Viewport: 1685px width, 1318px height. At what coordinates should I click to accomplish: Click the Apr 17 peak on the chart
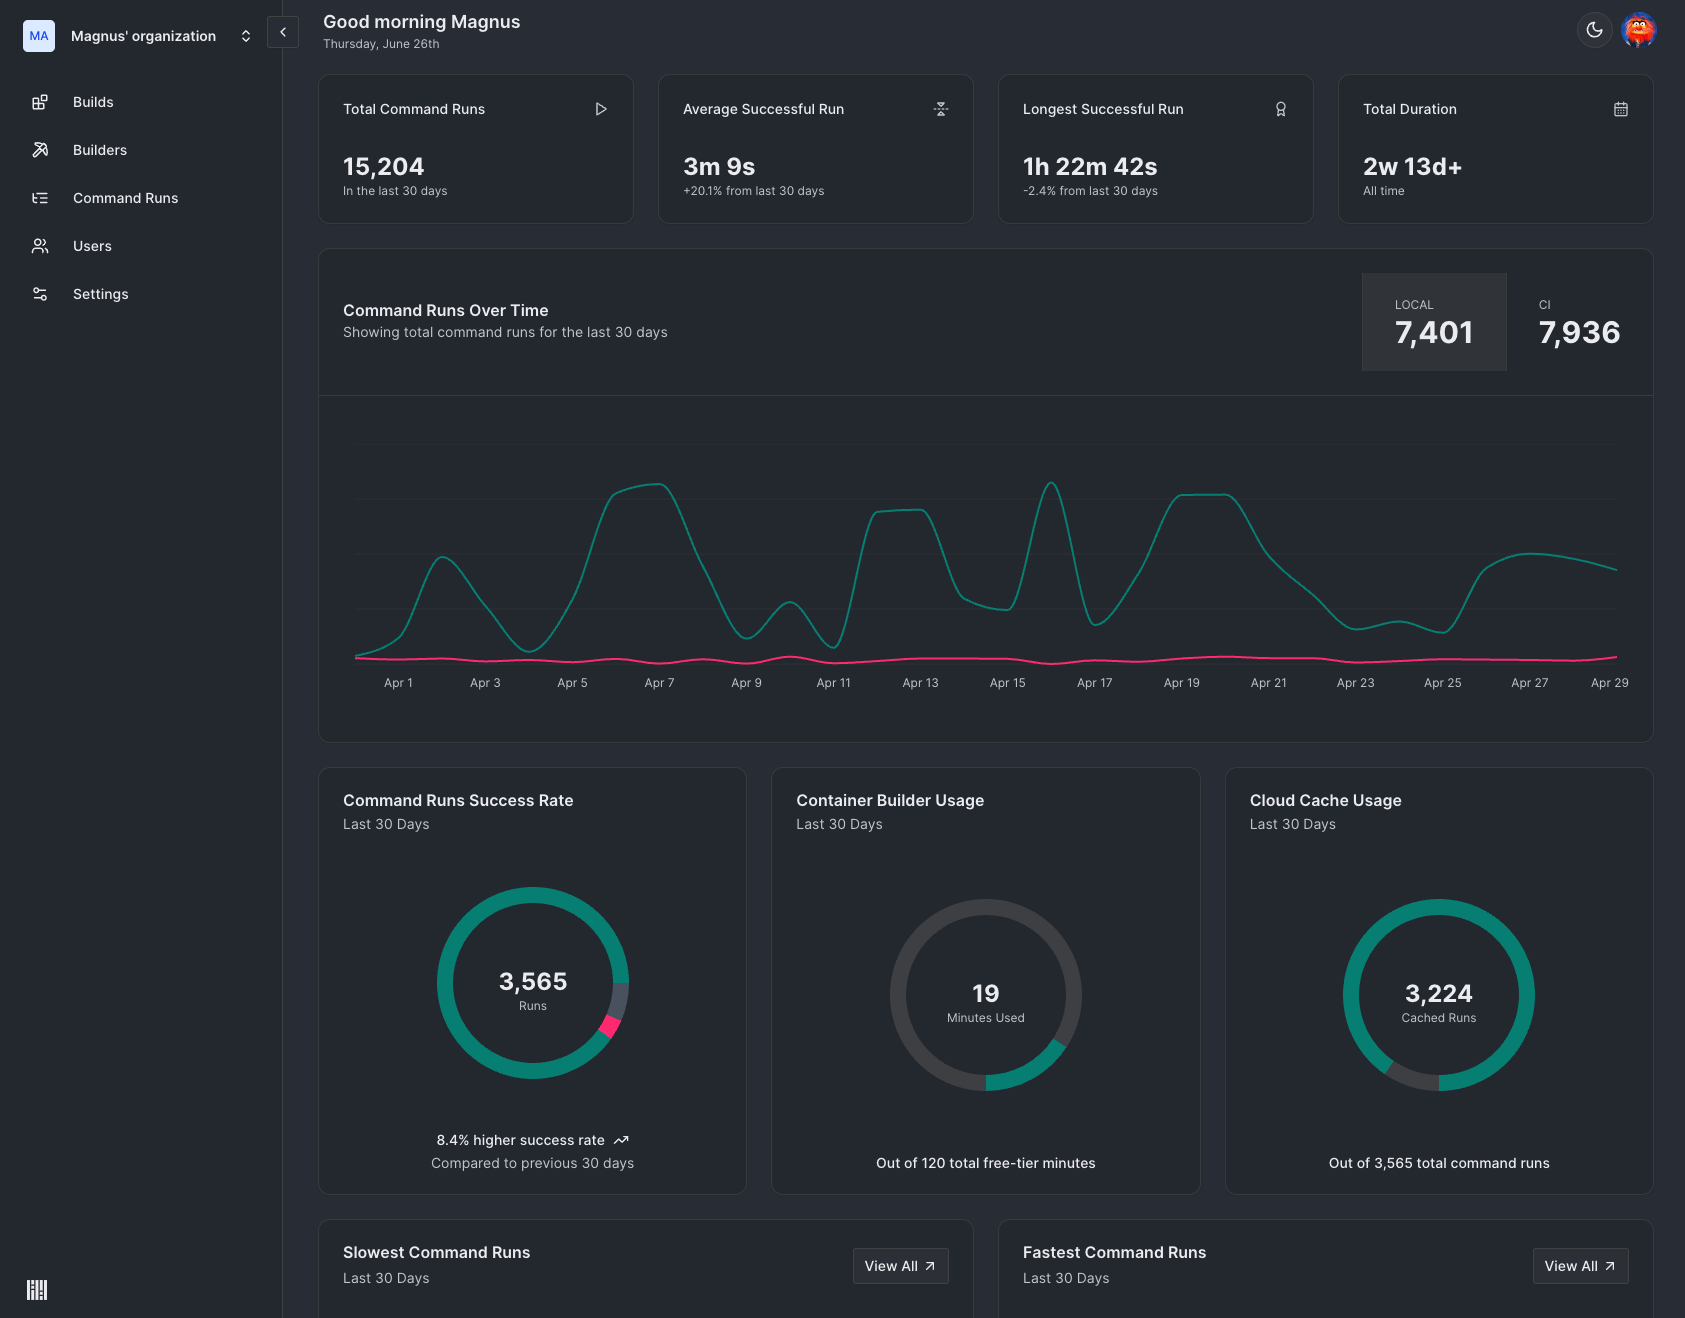click(x=1052, y=483)
